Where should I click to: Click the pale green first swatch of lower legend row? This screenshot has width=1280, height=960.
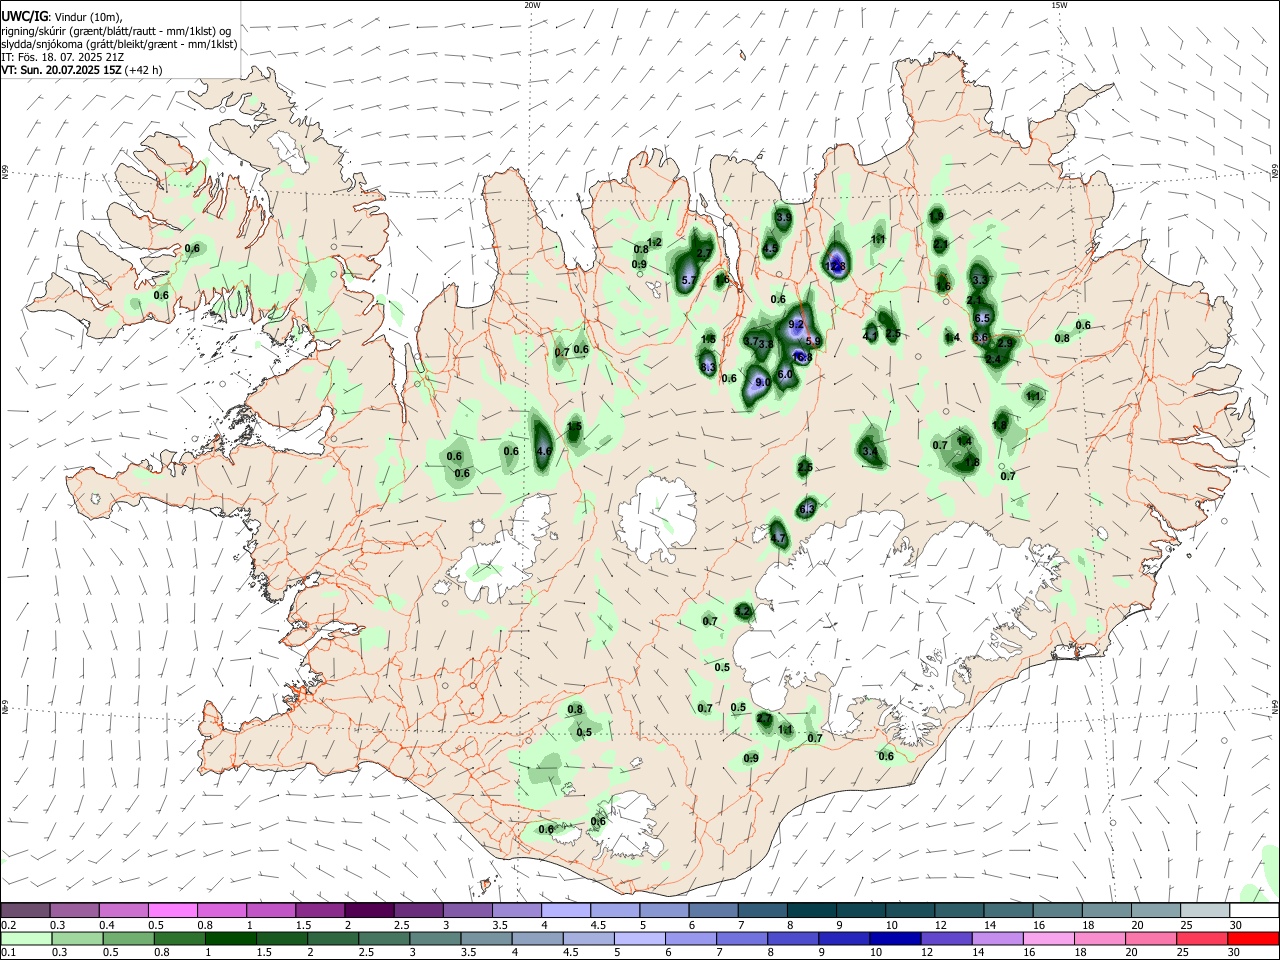[x=25, y=938]
